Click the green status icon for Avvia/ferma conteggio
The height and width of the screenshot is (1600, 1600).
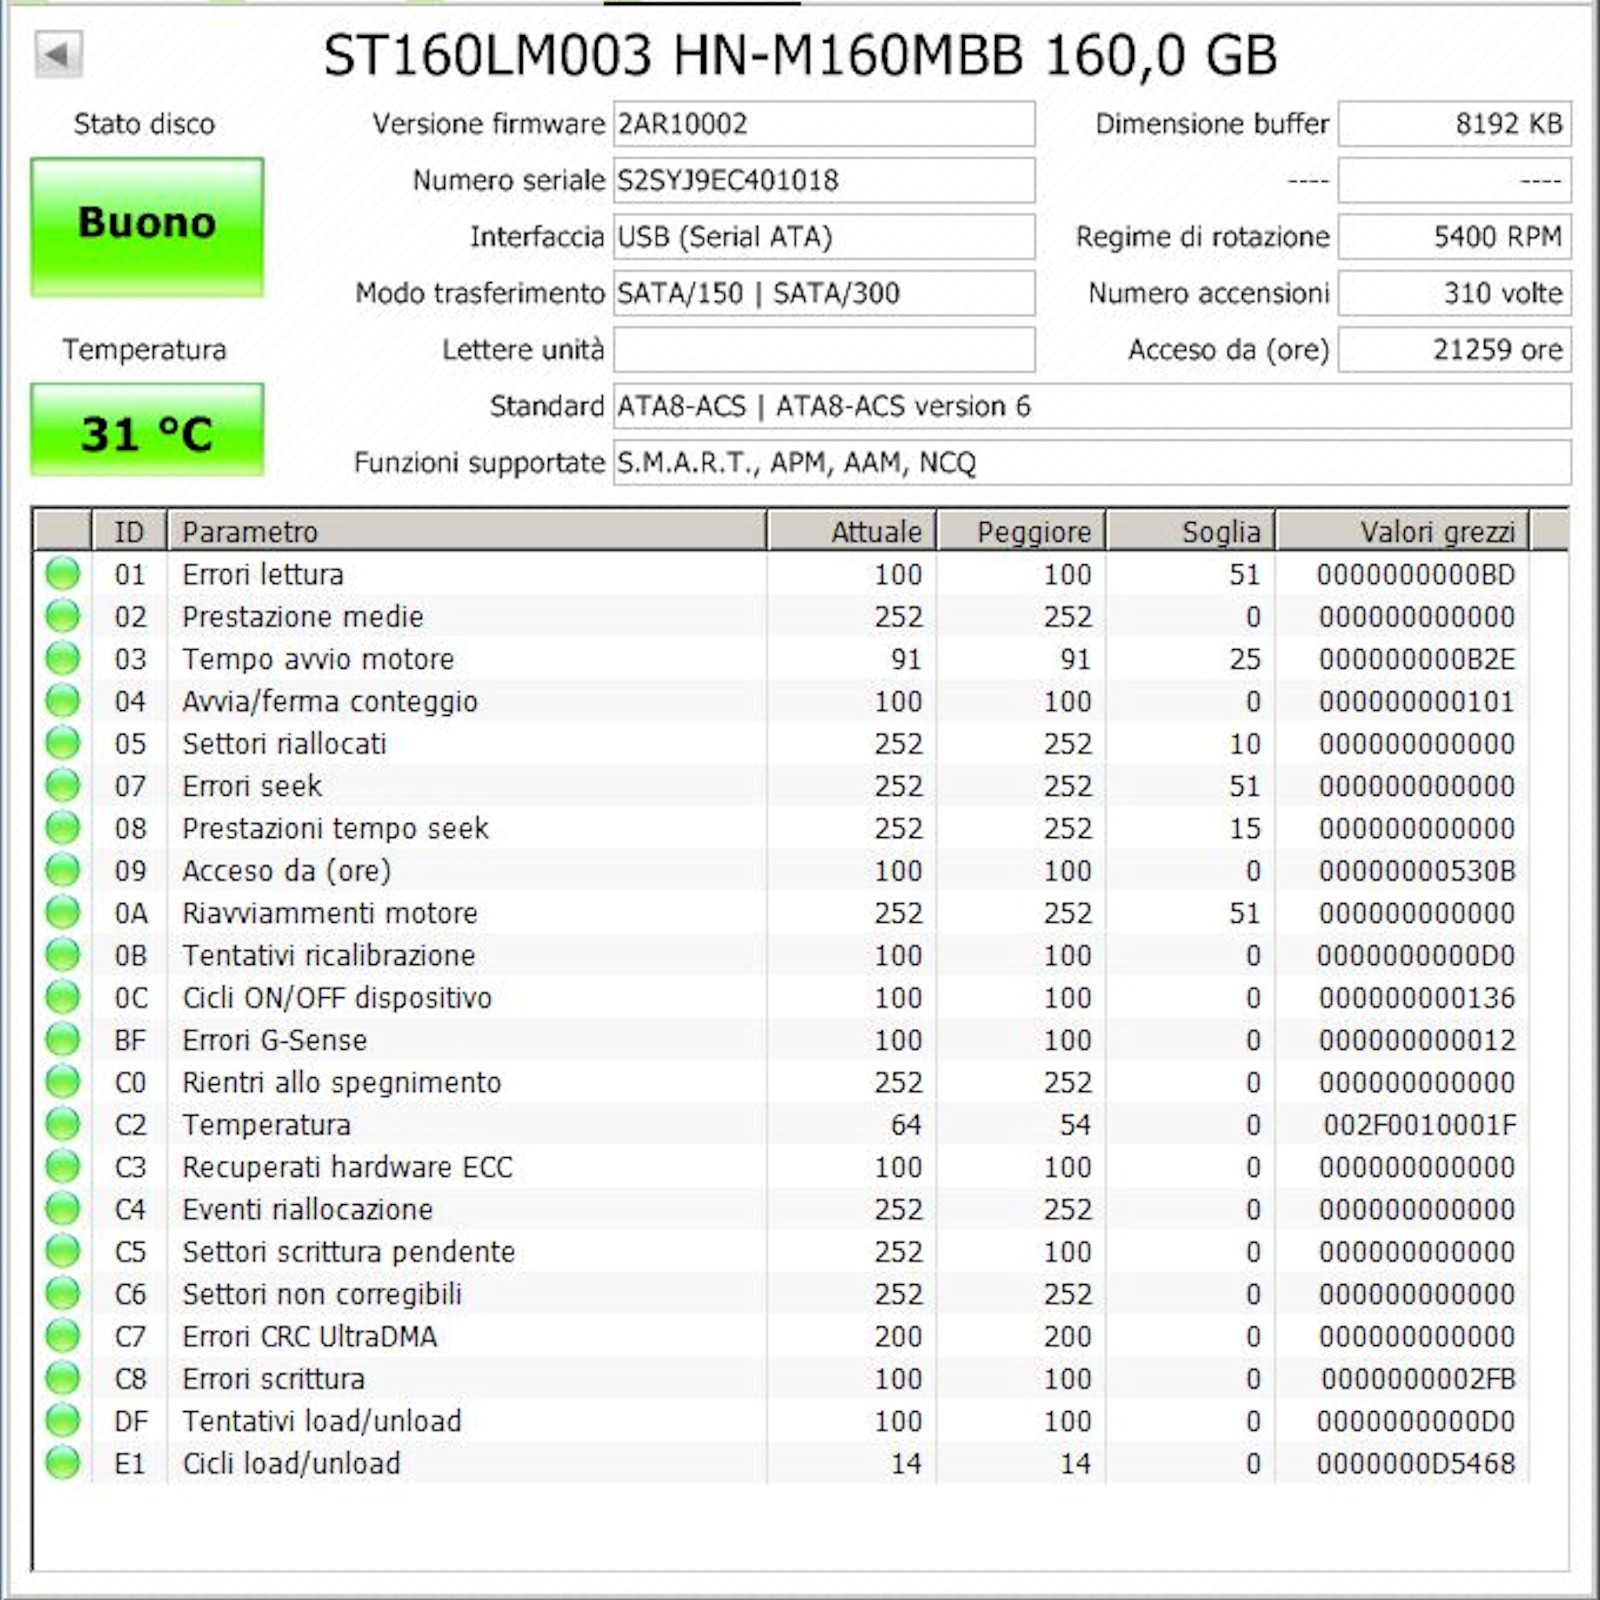pos(63,701)
